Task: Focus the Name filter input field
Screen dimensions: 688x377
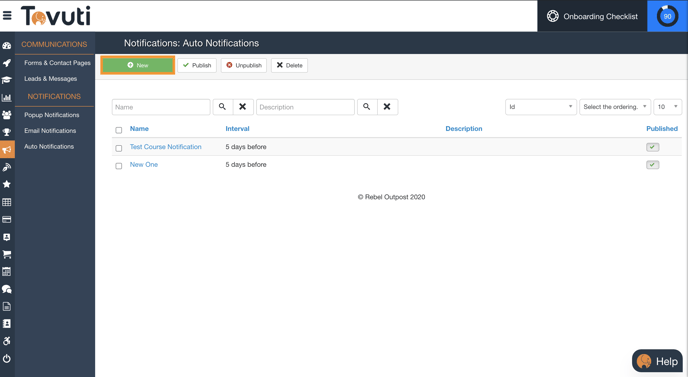Action: (161, 107)
